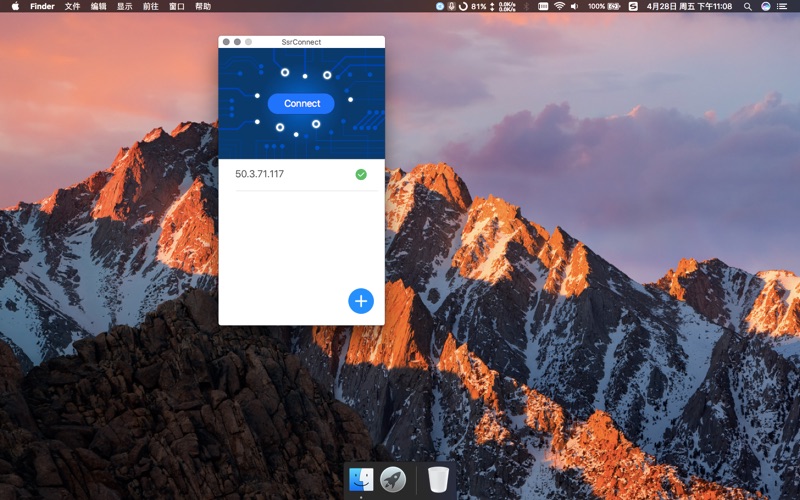The height and width of the screenshot is (500, 800).
Task: Click the round blue status icon in menu bar
Action: click(440, 6)
